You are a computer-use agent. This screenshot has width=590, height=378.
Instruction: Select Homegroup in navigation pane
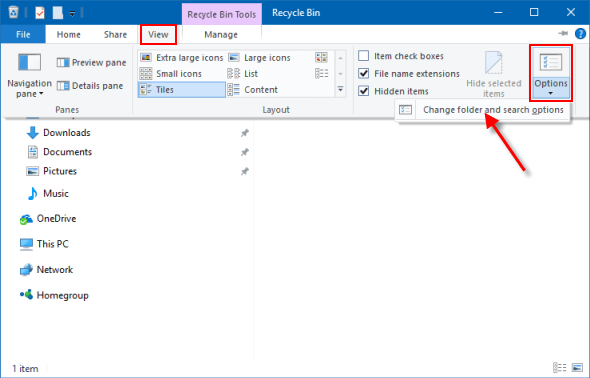54,295
